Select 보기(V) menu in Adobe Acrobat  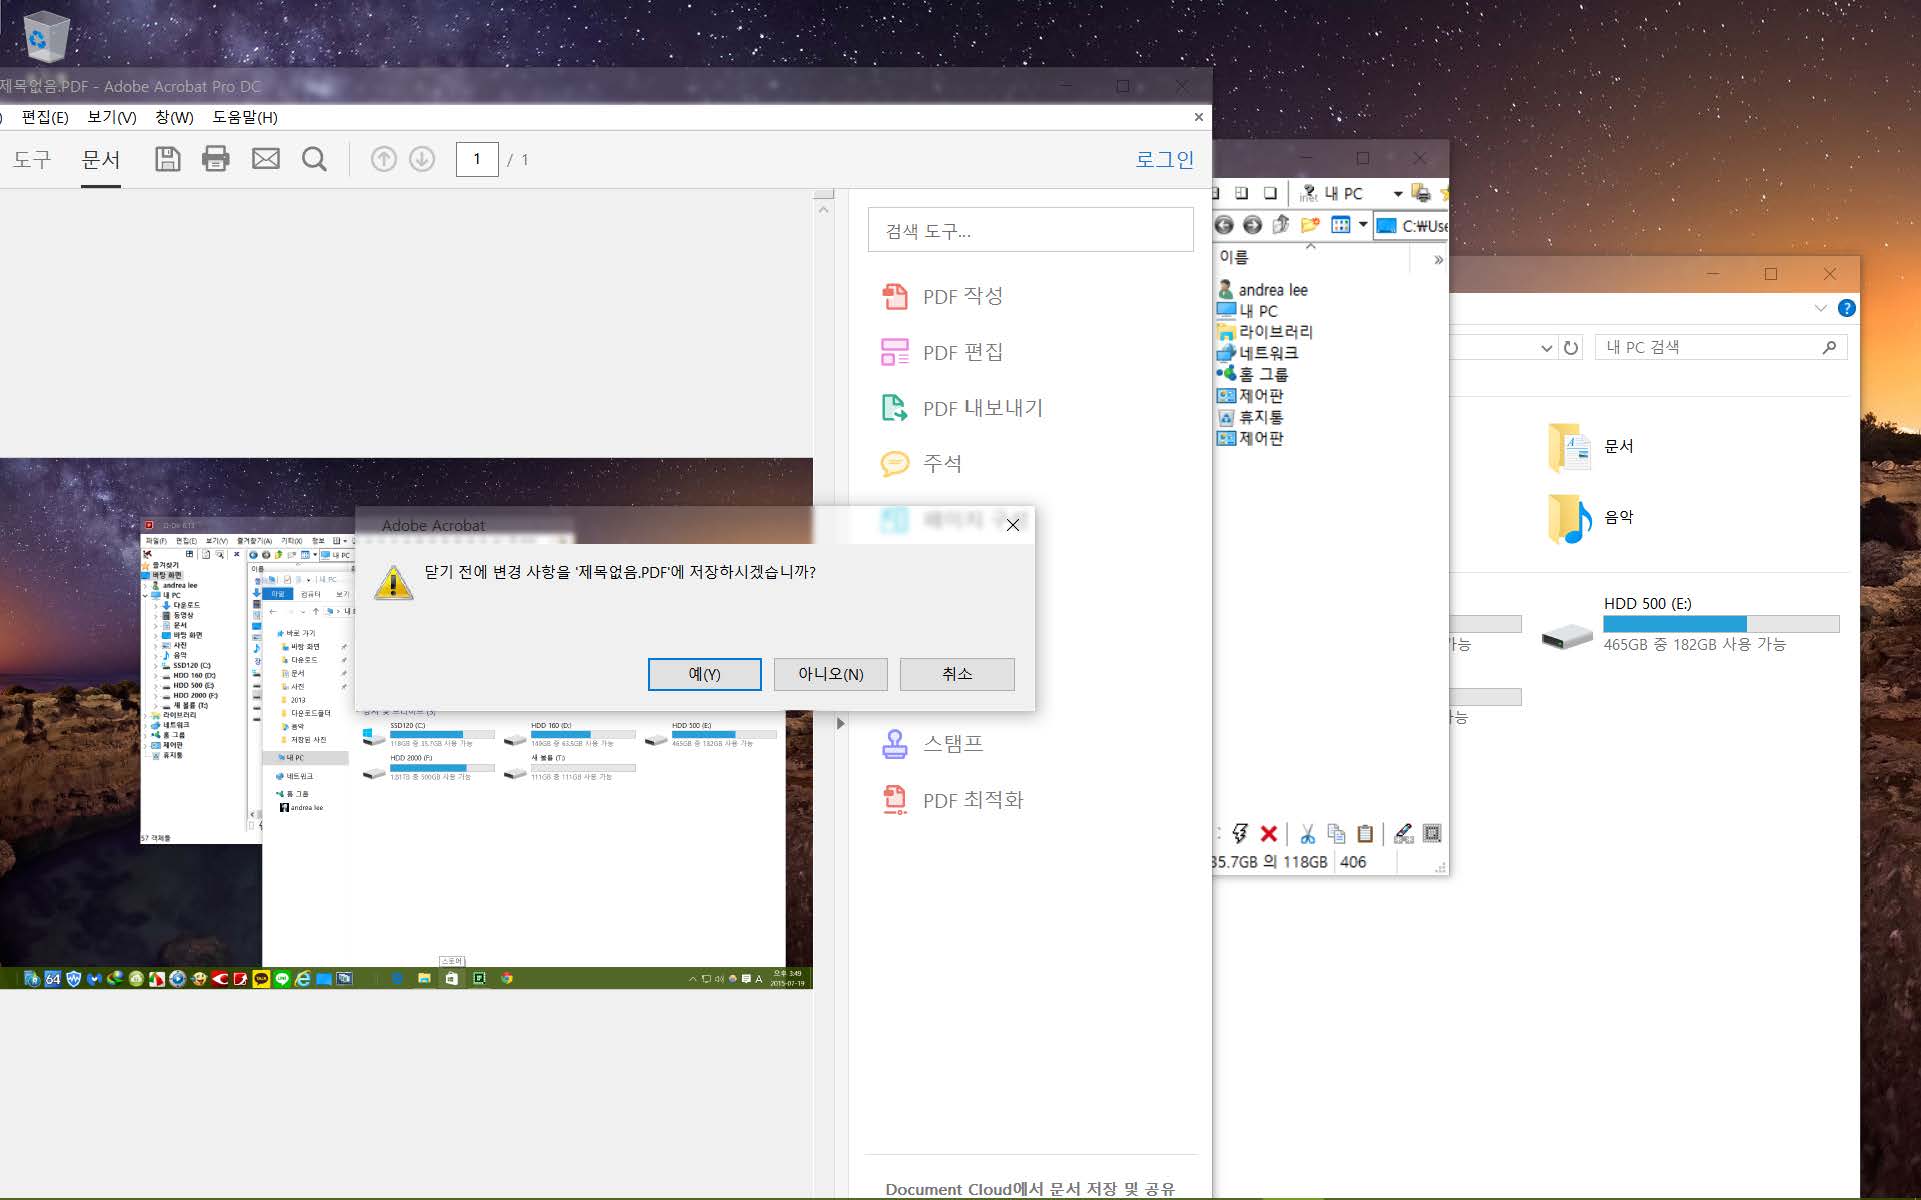pyautogui.click(x=111, y=116)
